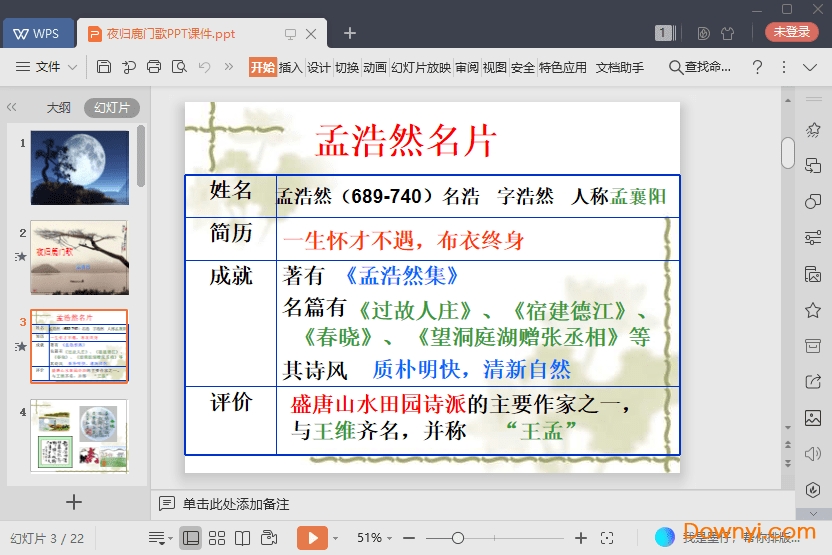Open Print Preview icon
This screenshot has height=555, width=832.
tap(179, 67)
